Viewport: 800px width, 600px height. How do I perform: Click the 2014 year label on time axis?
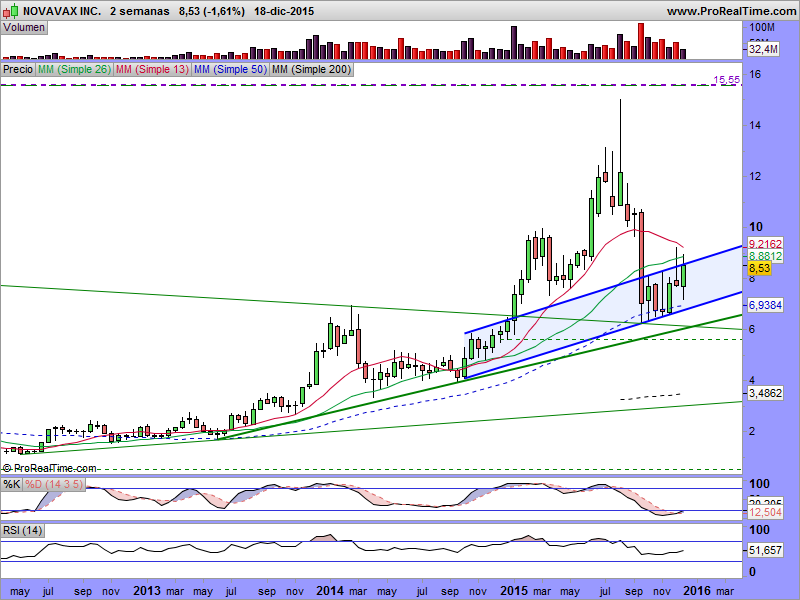point(331,591)
